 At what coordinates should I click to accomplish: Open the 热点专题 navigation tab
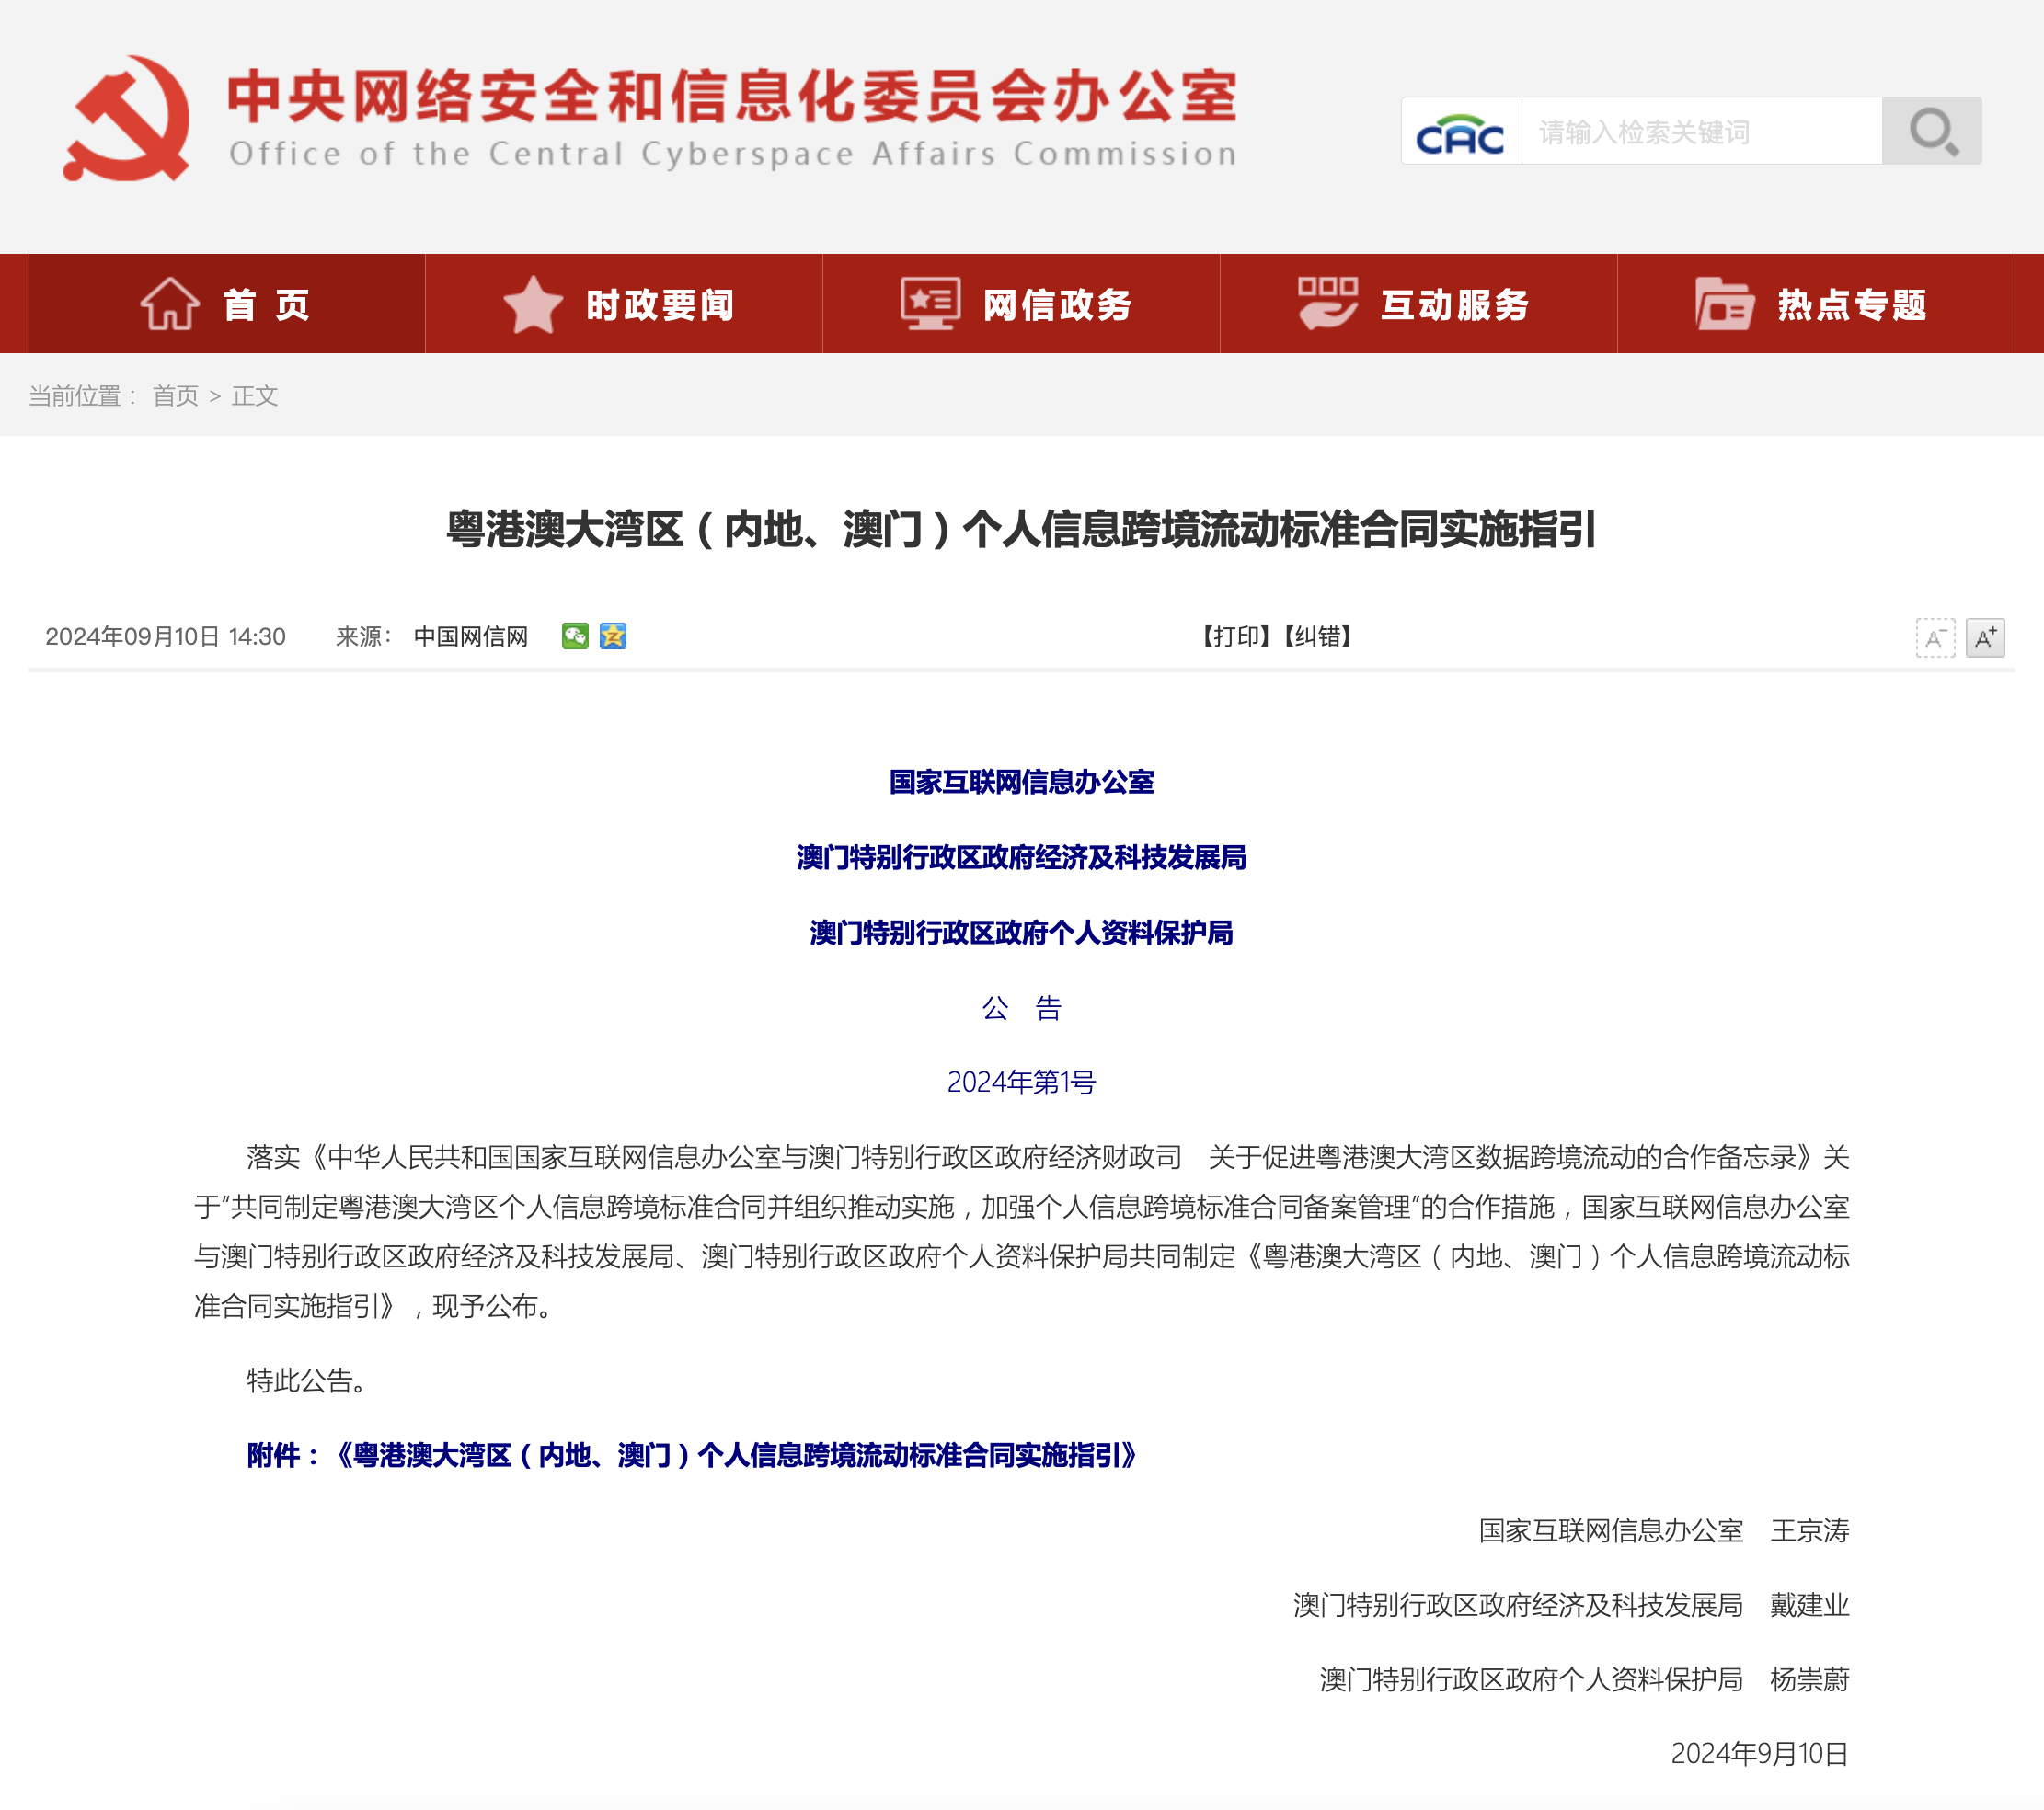coord(1851,305)
